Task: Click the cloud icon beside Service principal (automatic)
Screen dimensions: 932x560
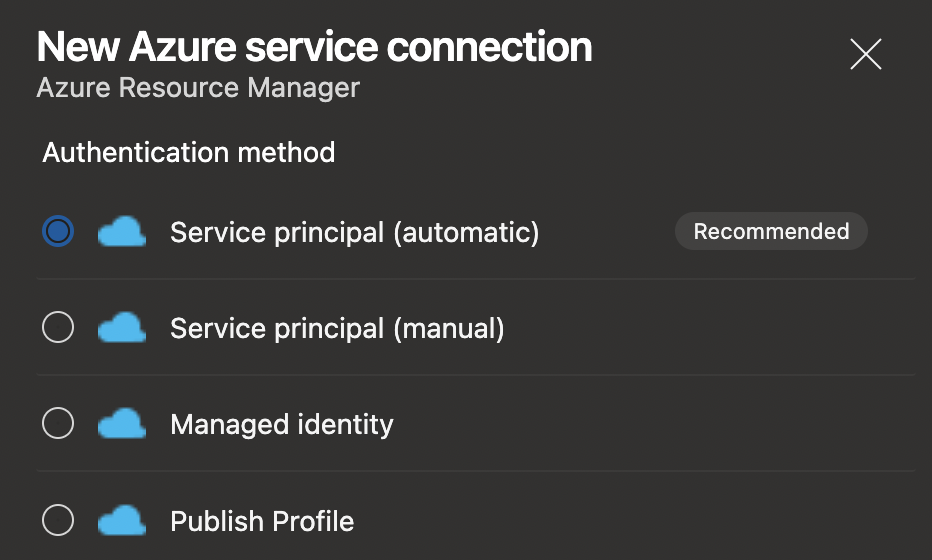Action: click(x=122, y=232)
